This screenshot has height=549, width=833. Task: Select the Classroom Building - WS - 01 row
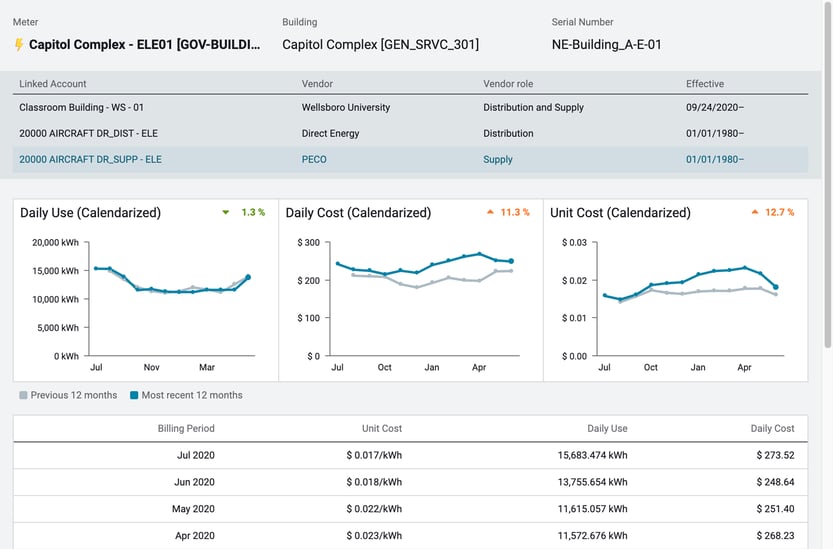pyautogui.click(x=81, y=107)
